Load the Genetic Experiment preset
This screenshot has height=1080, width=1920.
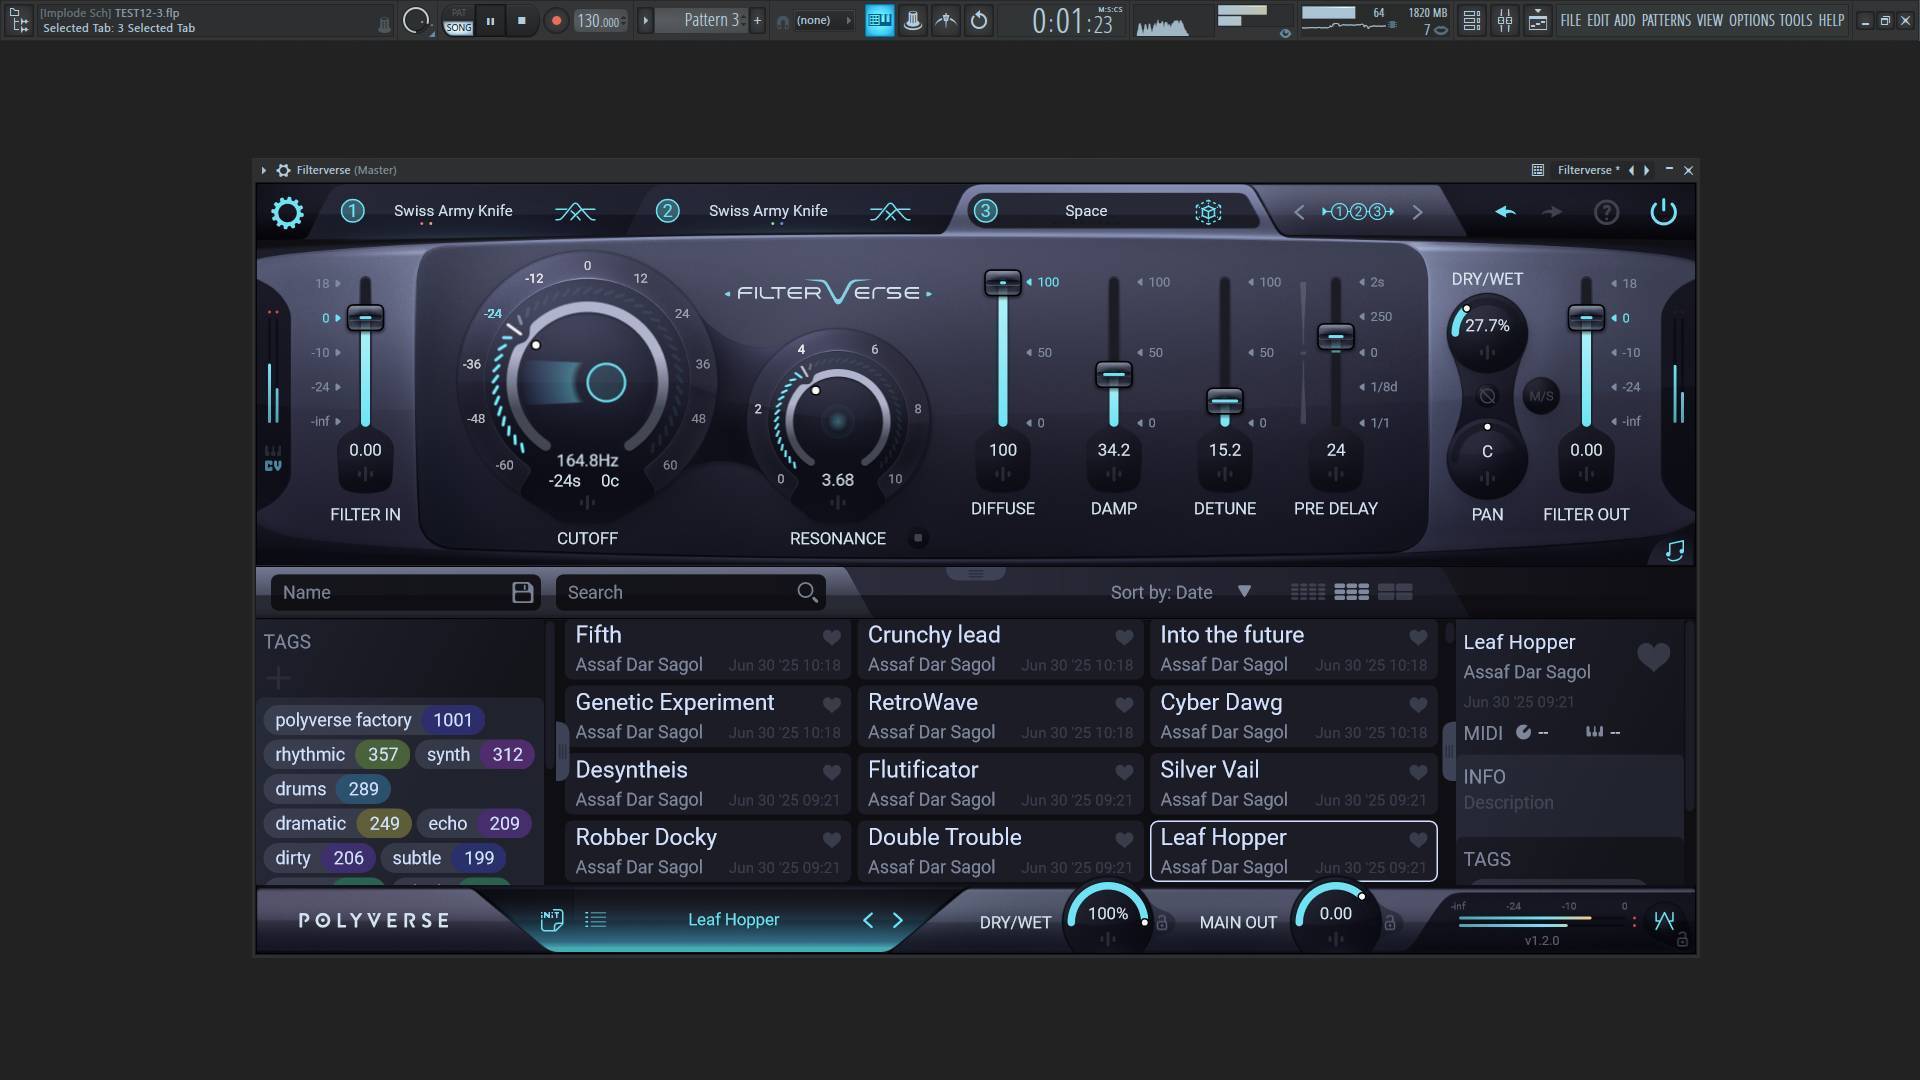tap(707, 716)
